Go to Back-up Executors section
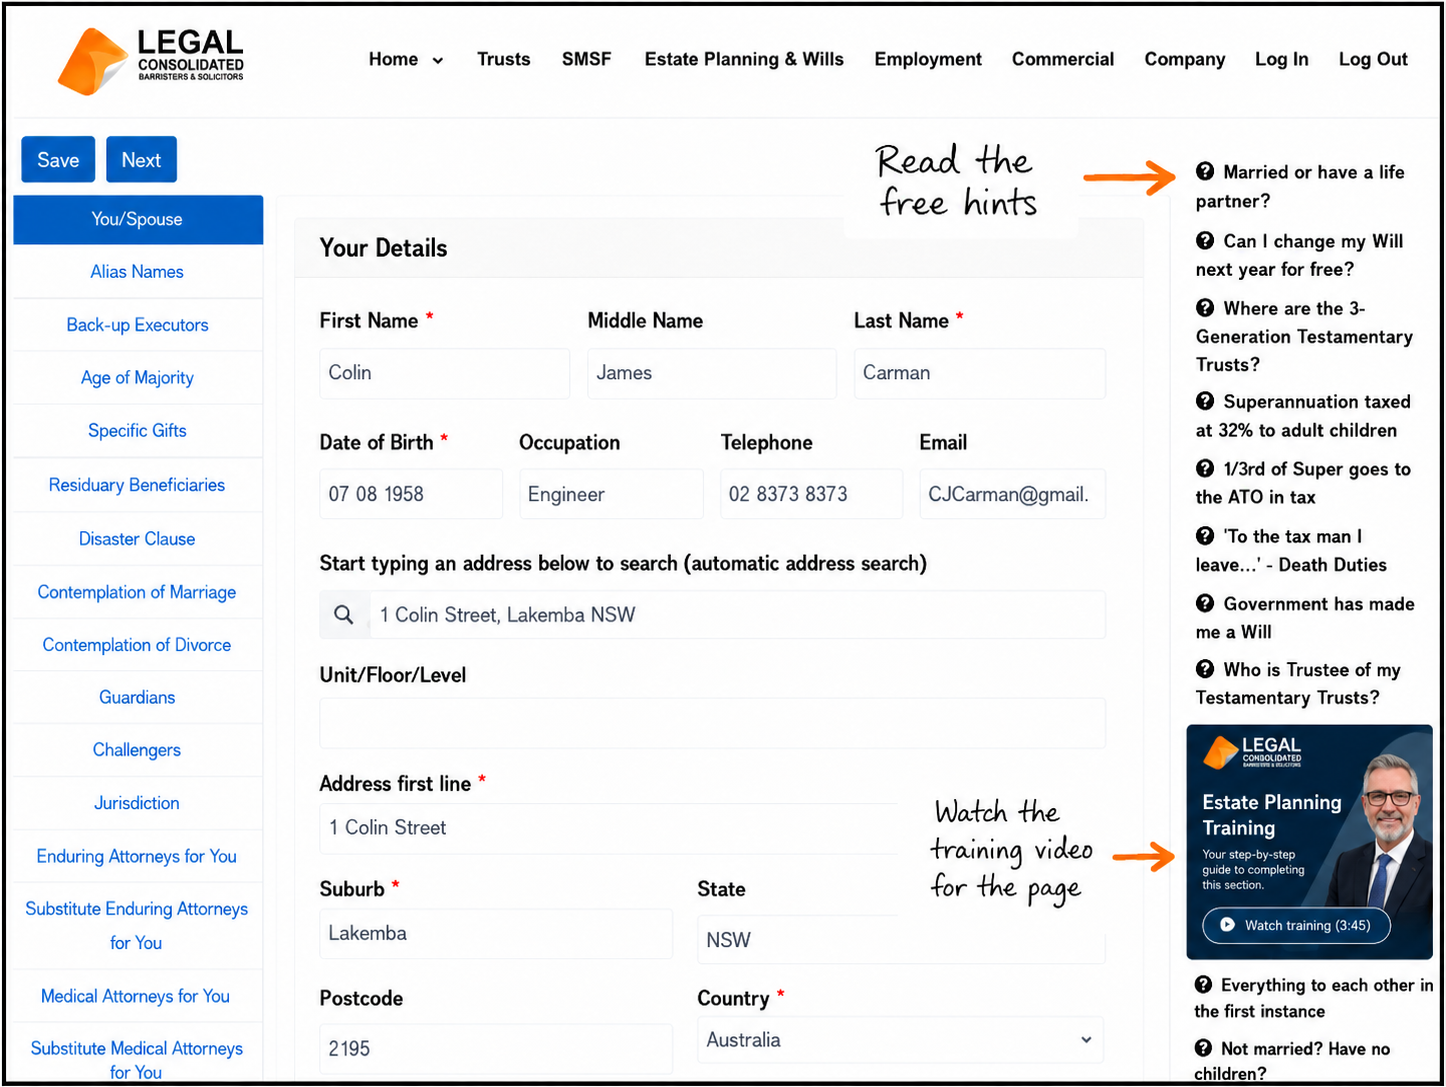Screen dimensions: 1446x1087 coord(138,325)
